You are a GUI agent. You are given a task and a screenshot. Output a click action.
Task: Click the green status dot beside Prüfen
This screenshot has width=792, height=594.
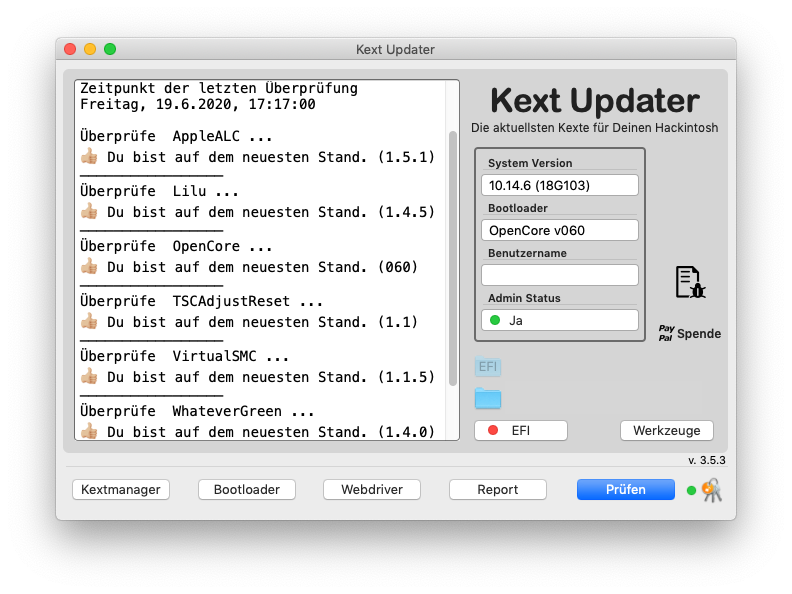click(691, 490)
